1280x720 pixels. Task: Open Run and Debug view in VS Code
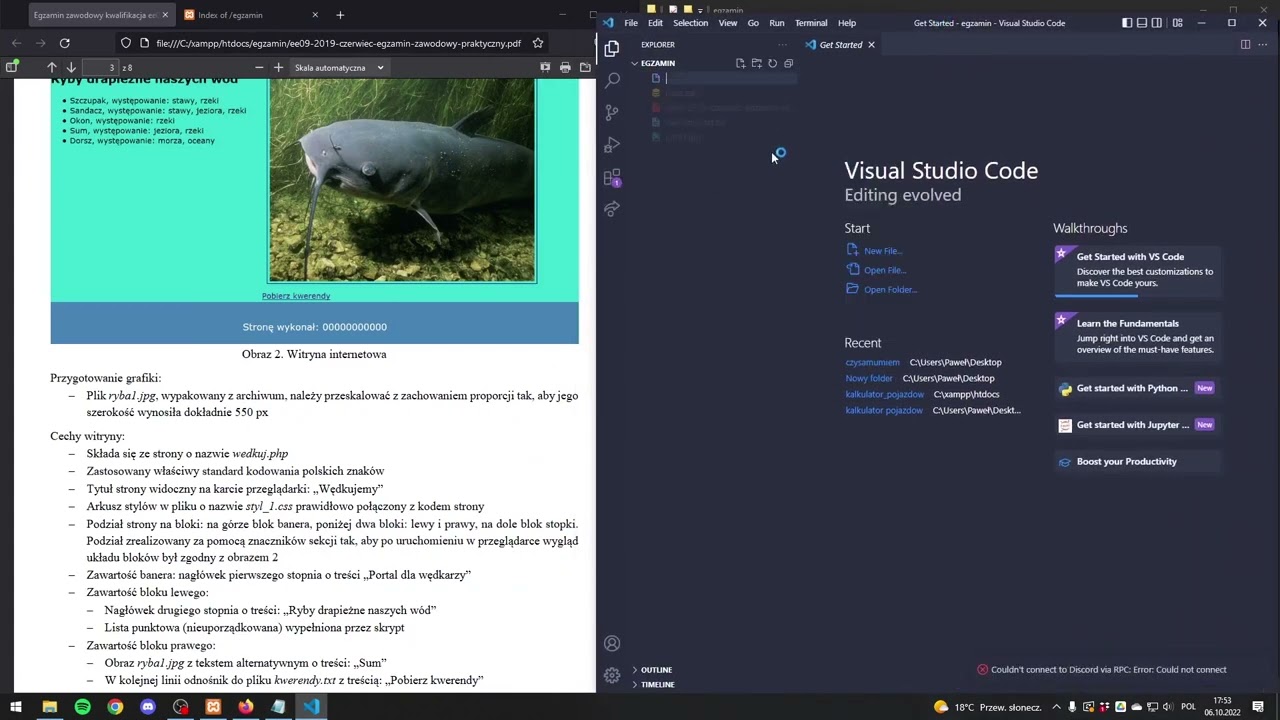[612, 145]
